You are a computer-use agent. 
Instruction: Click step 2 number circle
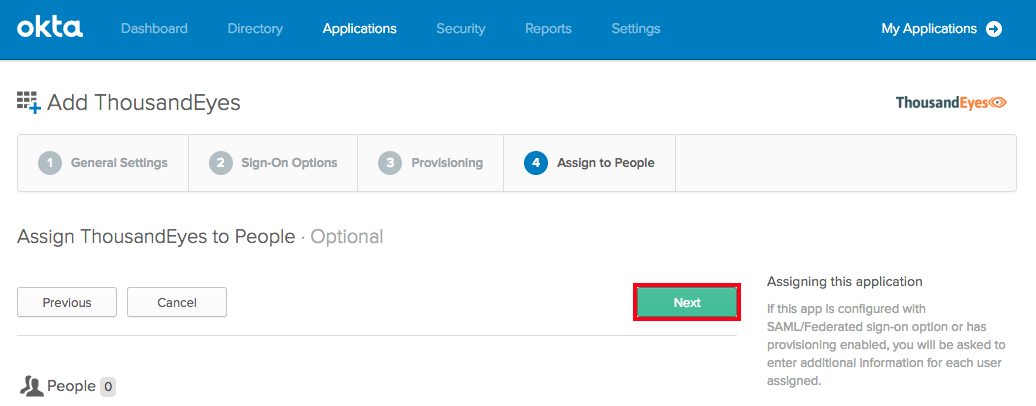coord(221,163)
